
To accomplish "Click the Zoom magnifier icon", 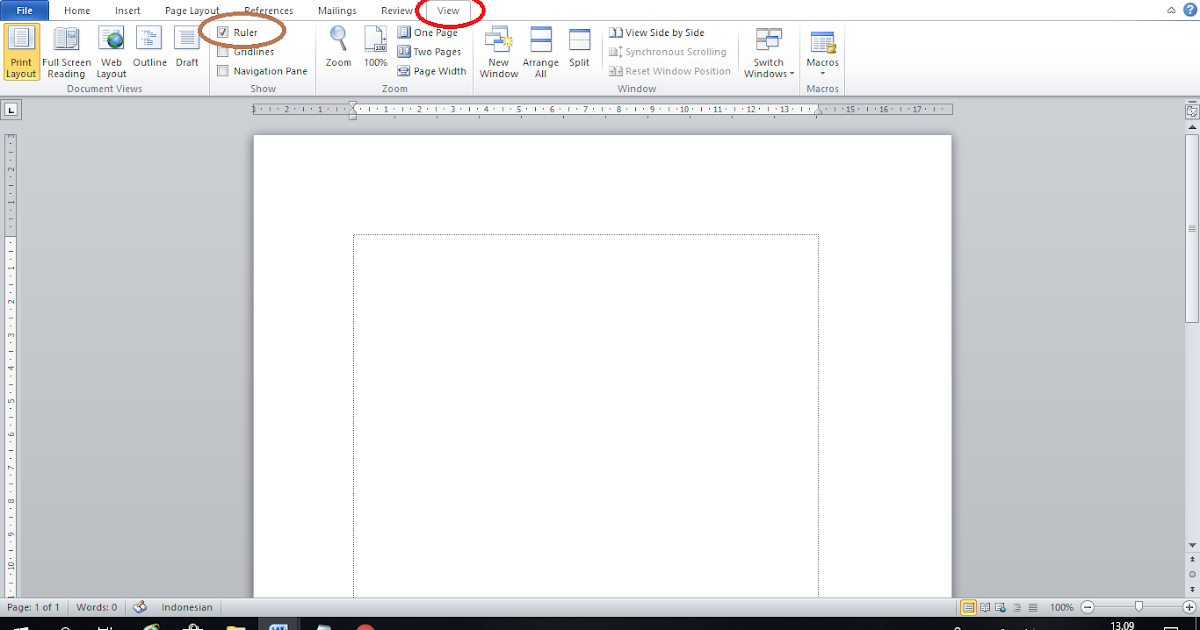I will (x=338, y=45).
